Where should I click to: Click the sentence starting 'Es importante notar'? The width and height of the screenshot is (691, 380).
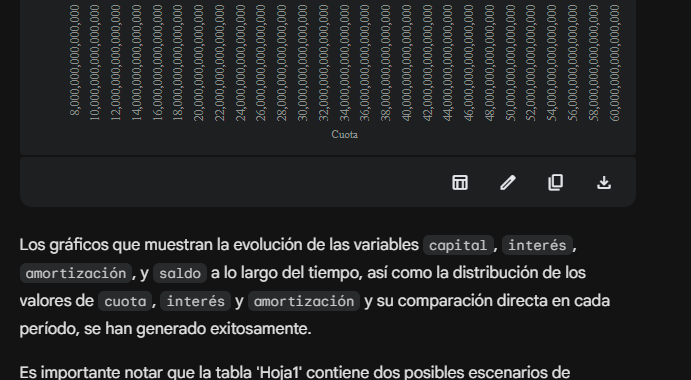click(x=295, y=373)
